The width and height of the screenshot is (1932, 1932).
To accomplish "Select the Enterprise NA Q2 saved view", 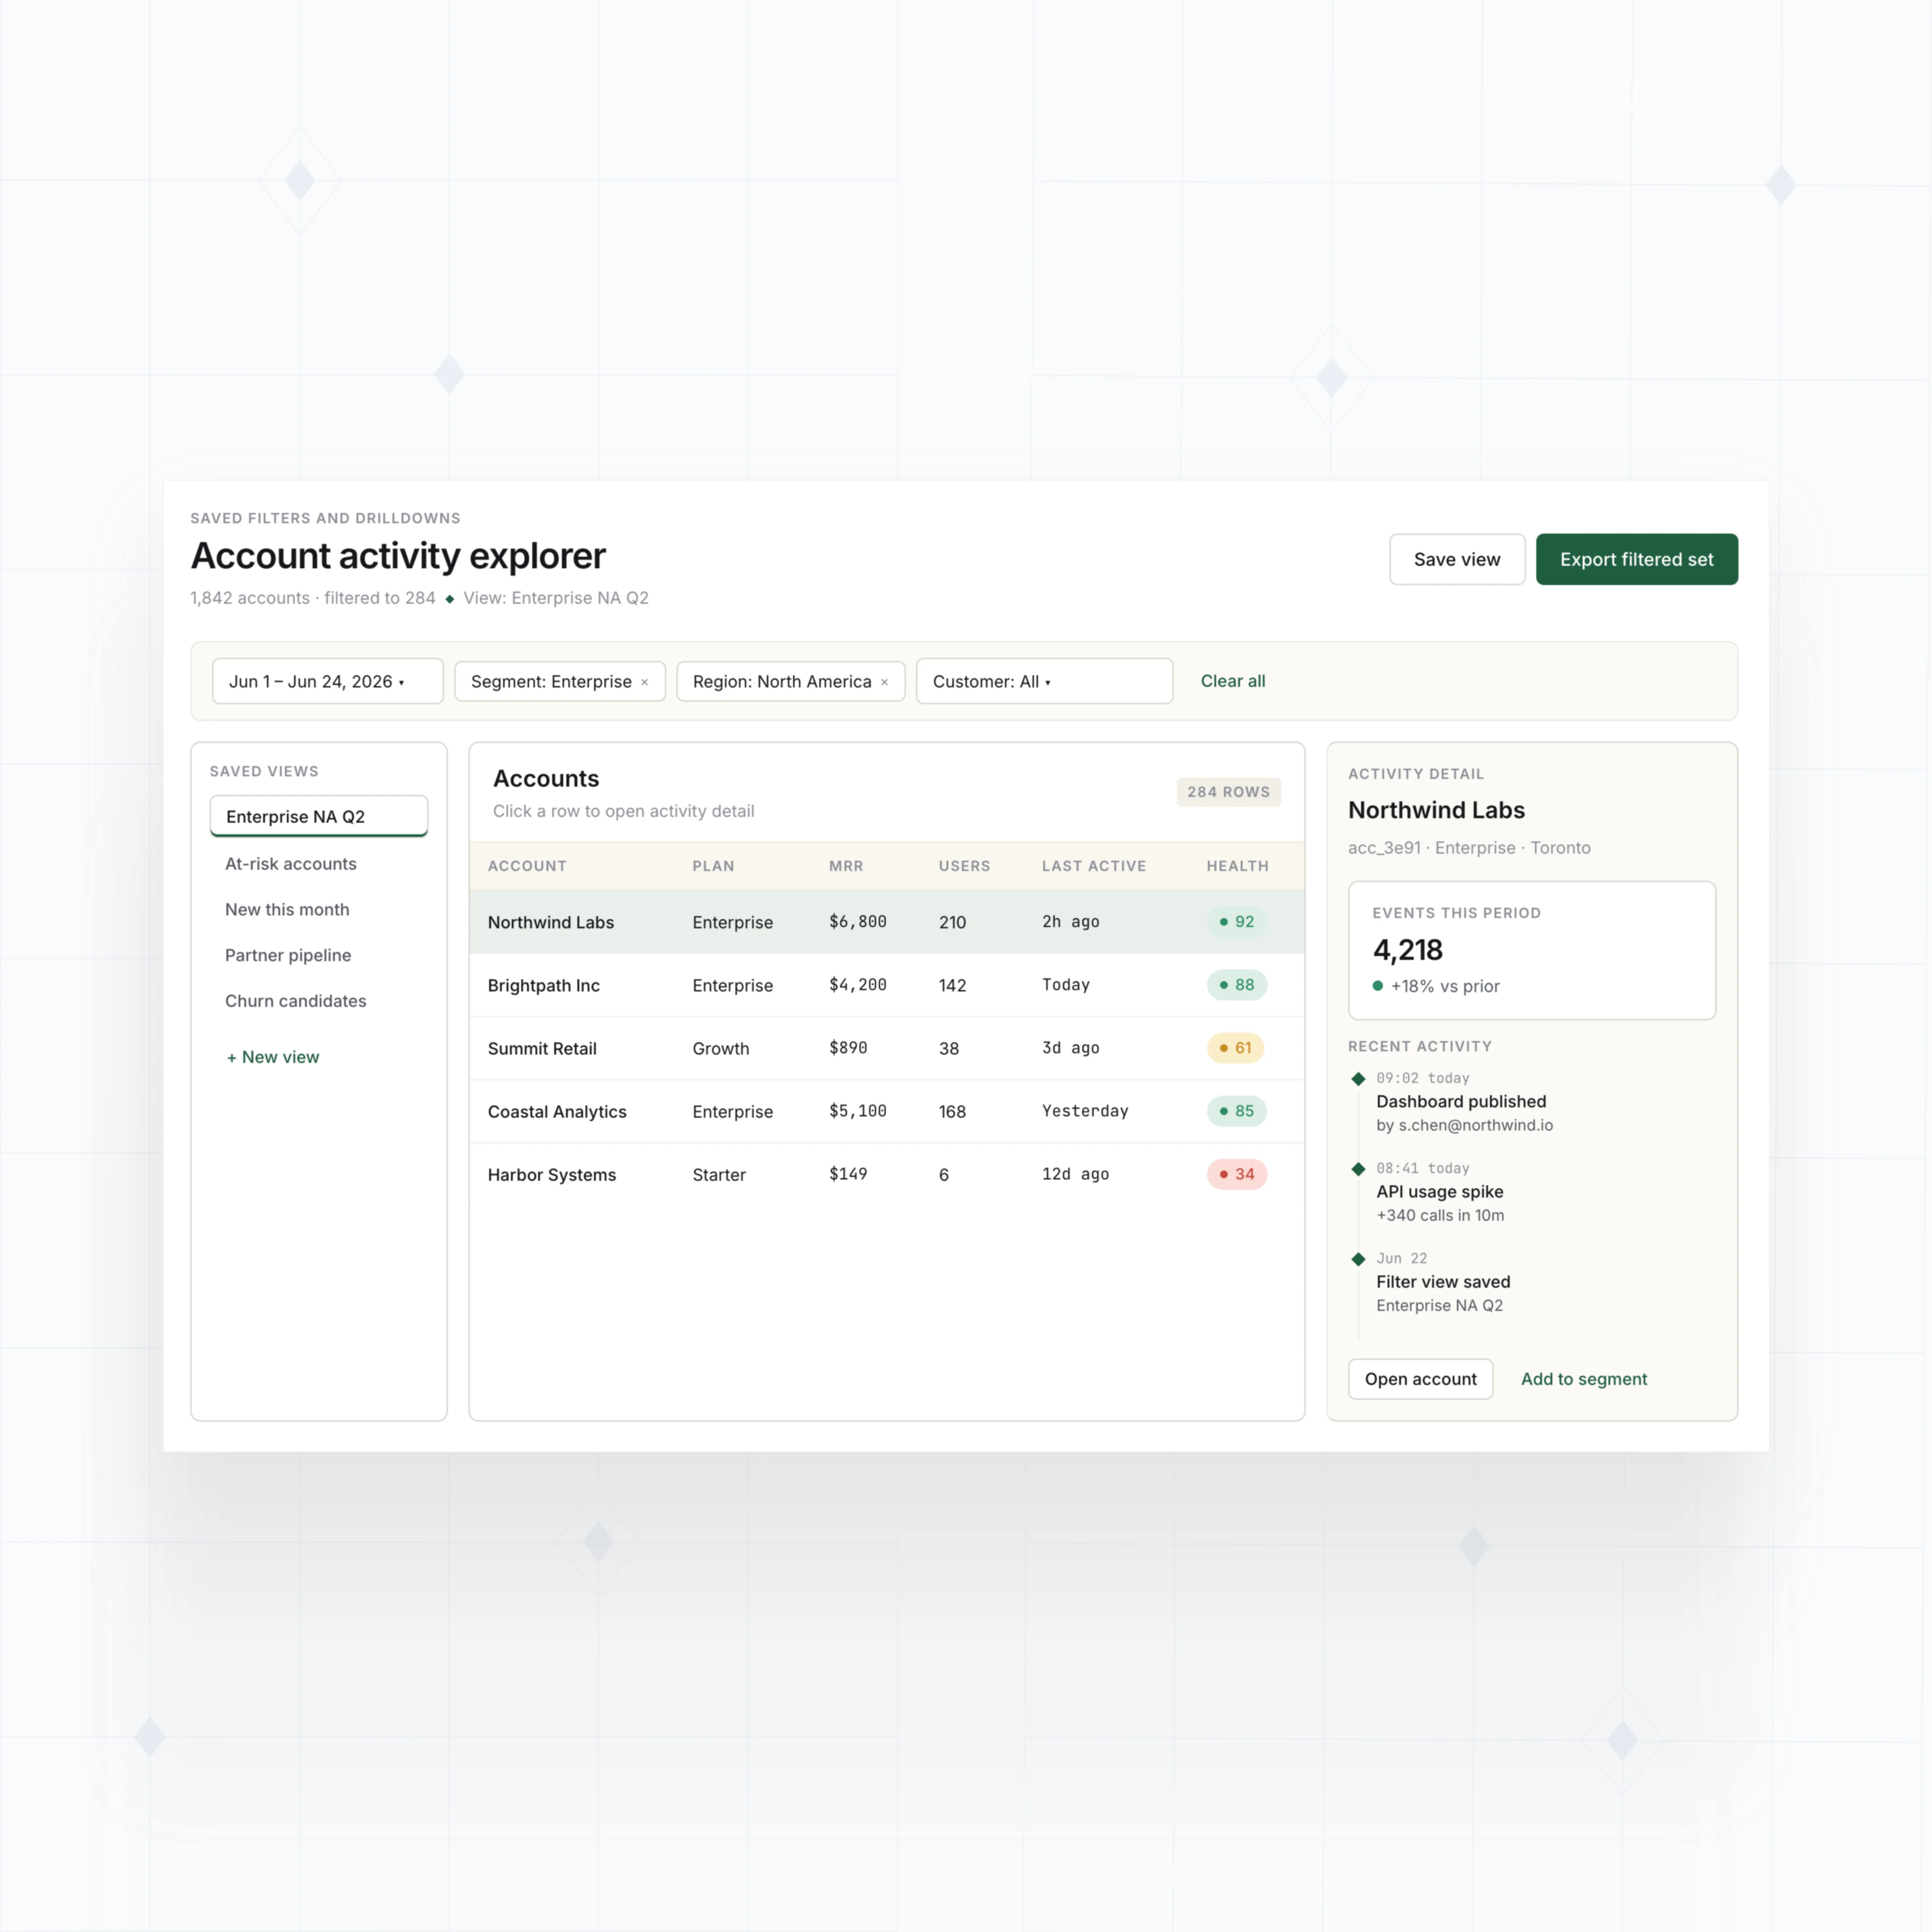I will pyautogui.click(x=319, y=816).
